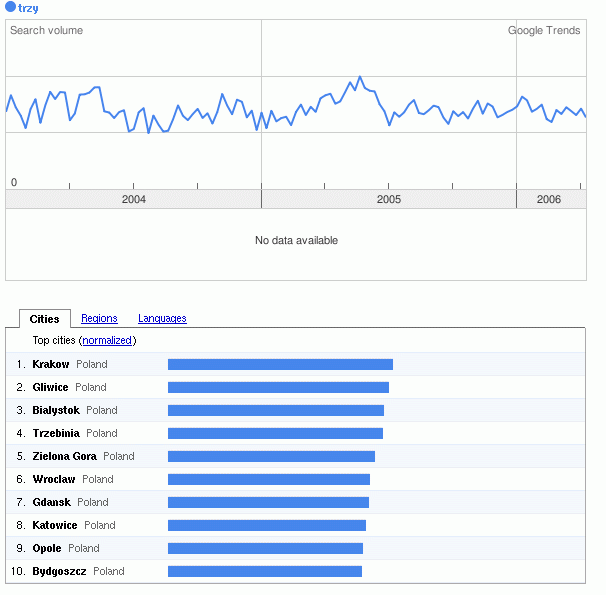
Task: Click the trzy search term label
Action: pyautogui.click(x=29, y=8)
